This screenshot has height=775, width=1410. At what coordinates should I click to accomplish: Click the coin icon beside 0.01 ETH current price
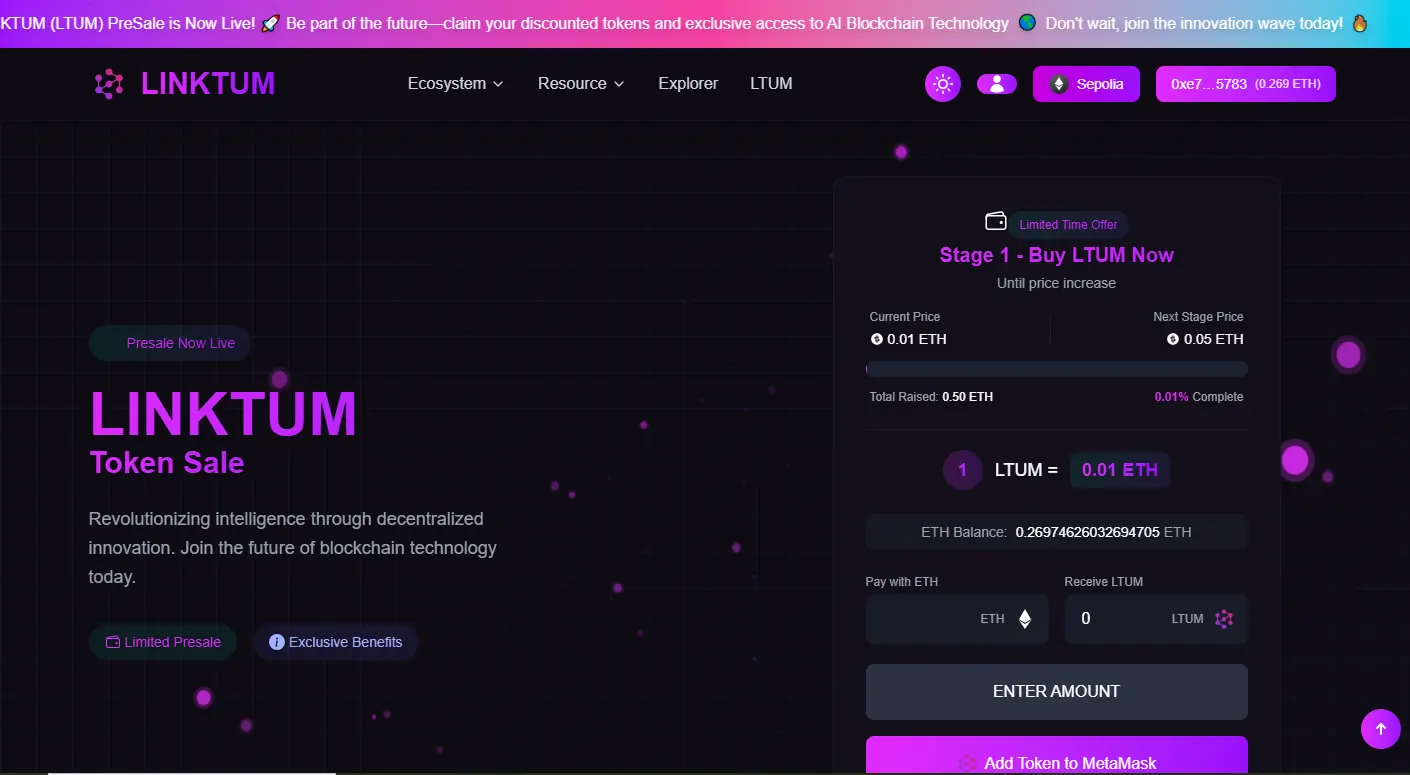pos(877,339)
